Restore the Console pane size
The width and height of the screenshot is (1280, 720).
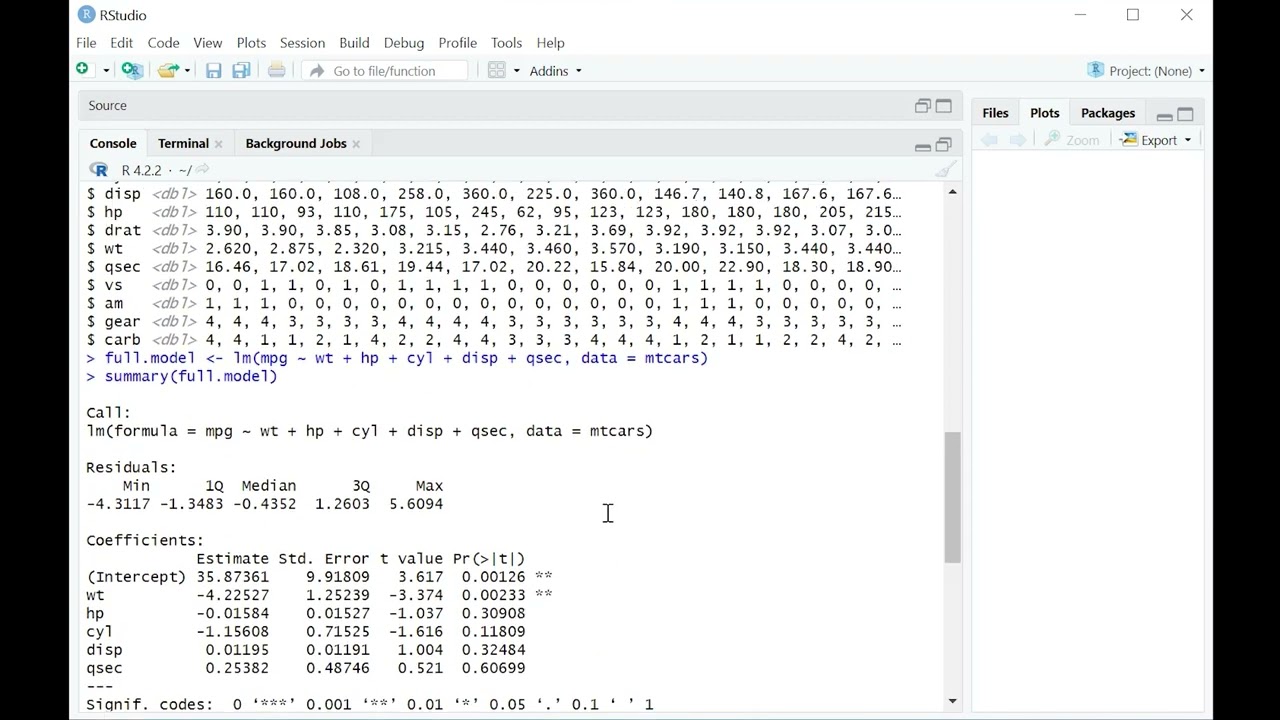(944, 145)
